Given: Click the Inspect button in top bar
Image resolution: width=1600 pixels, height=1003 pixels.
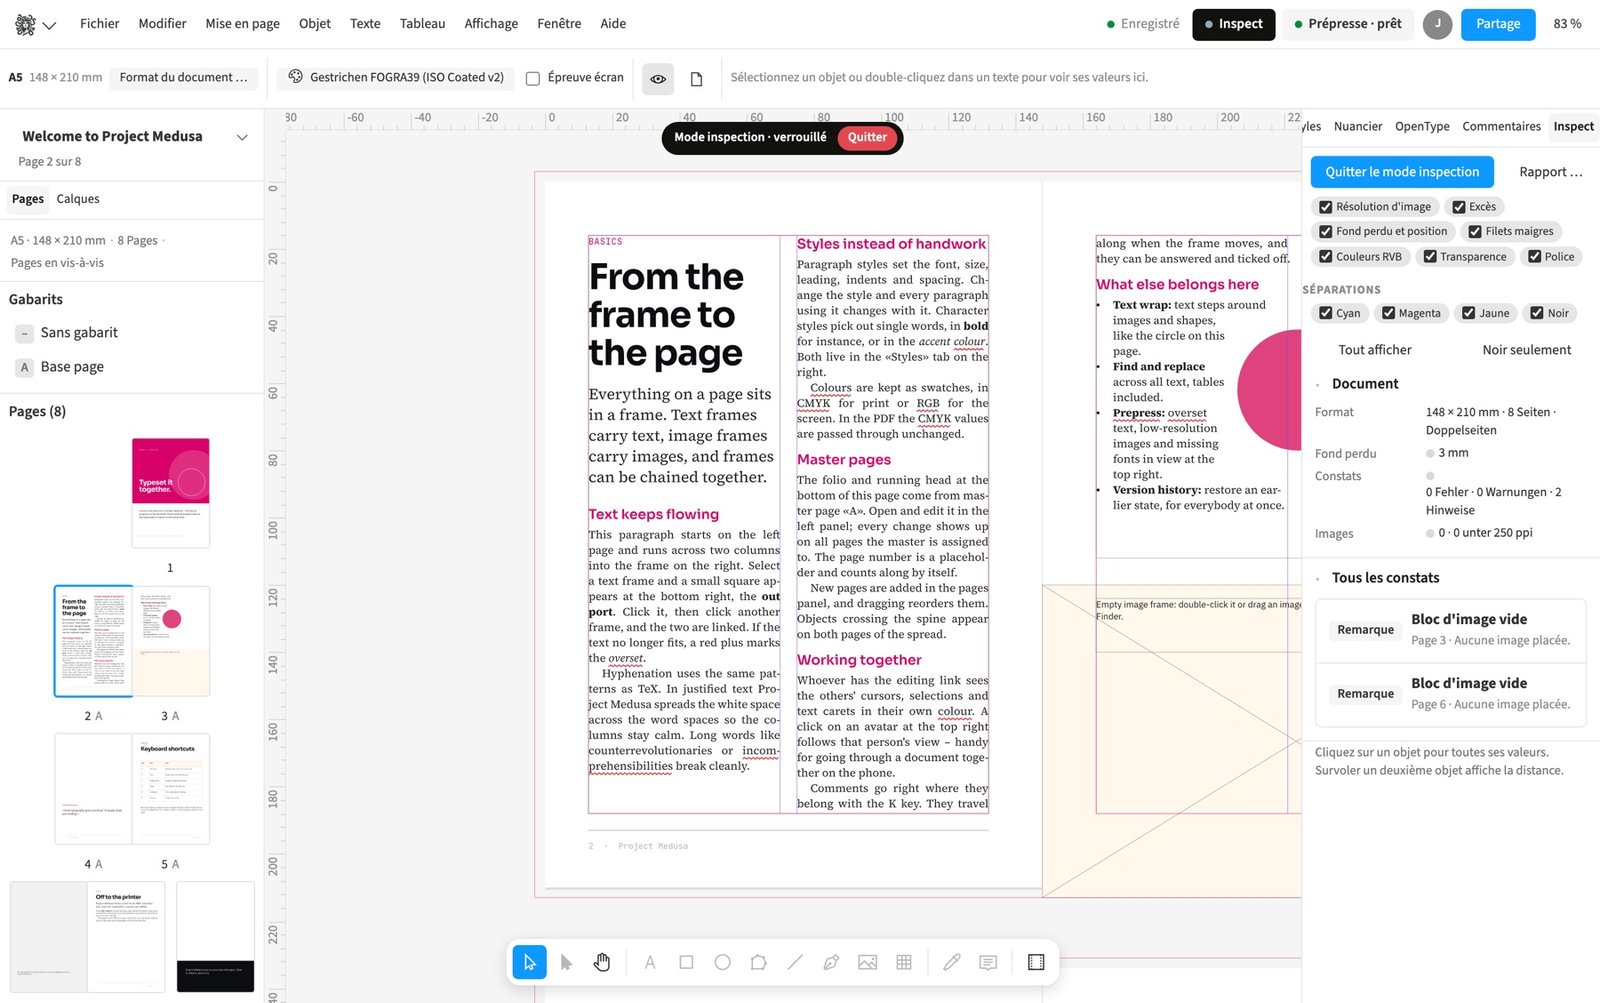Looking at the screenshot, I should click(x=1233, y=24).
